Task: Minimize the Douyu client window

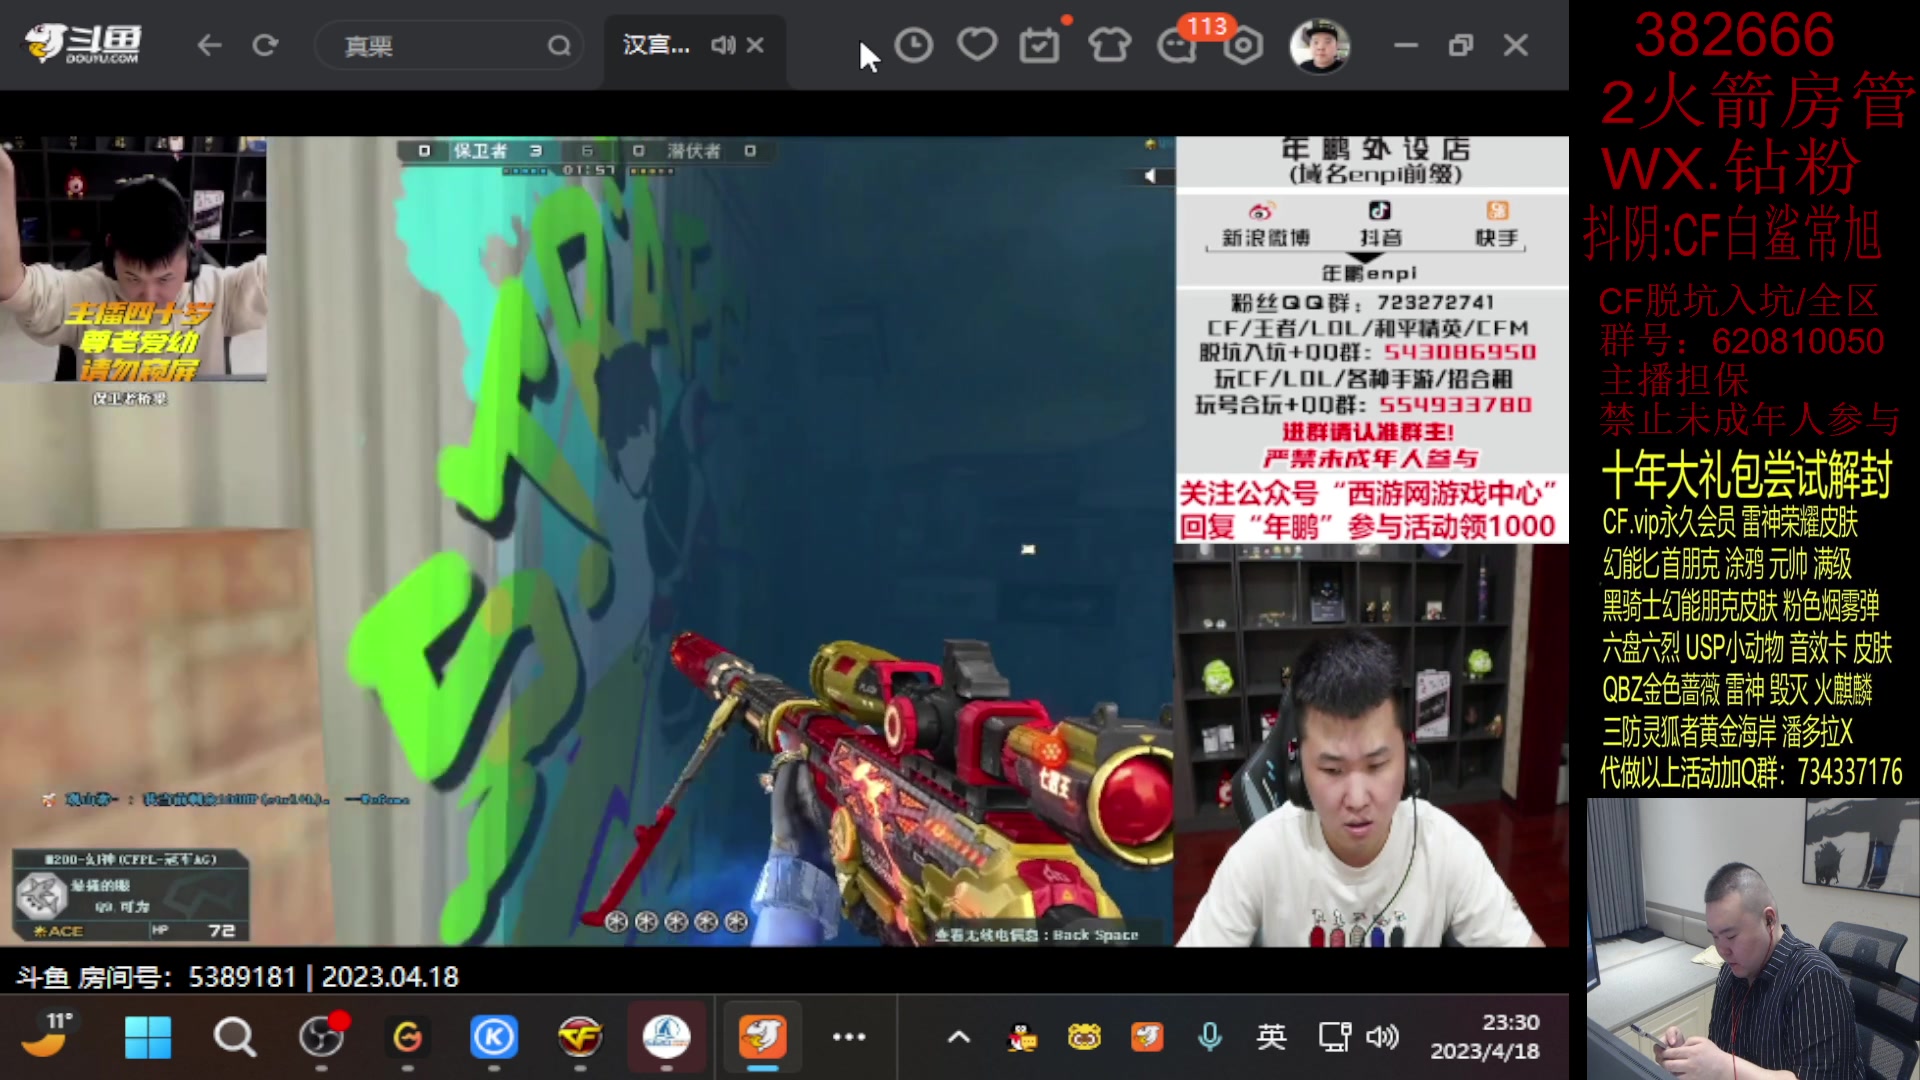Action: (1406, 45)
